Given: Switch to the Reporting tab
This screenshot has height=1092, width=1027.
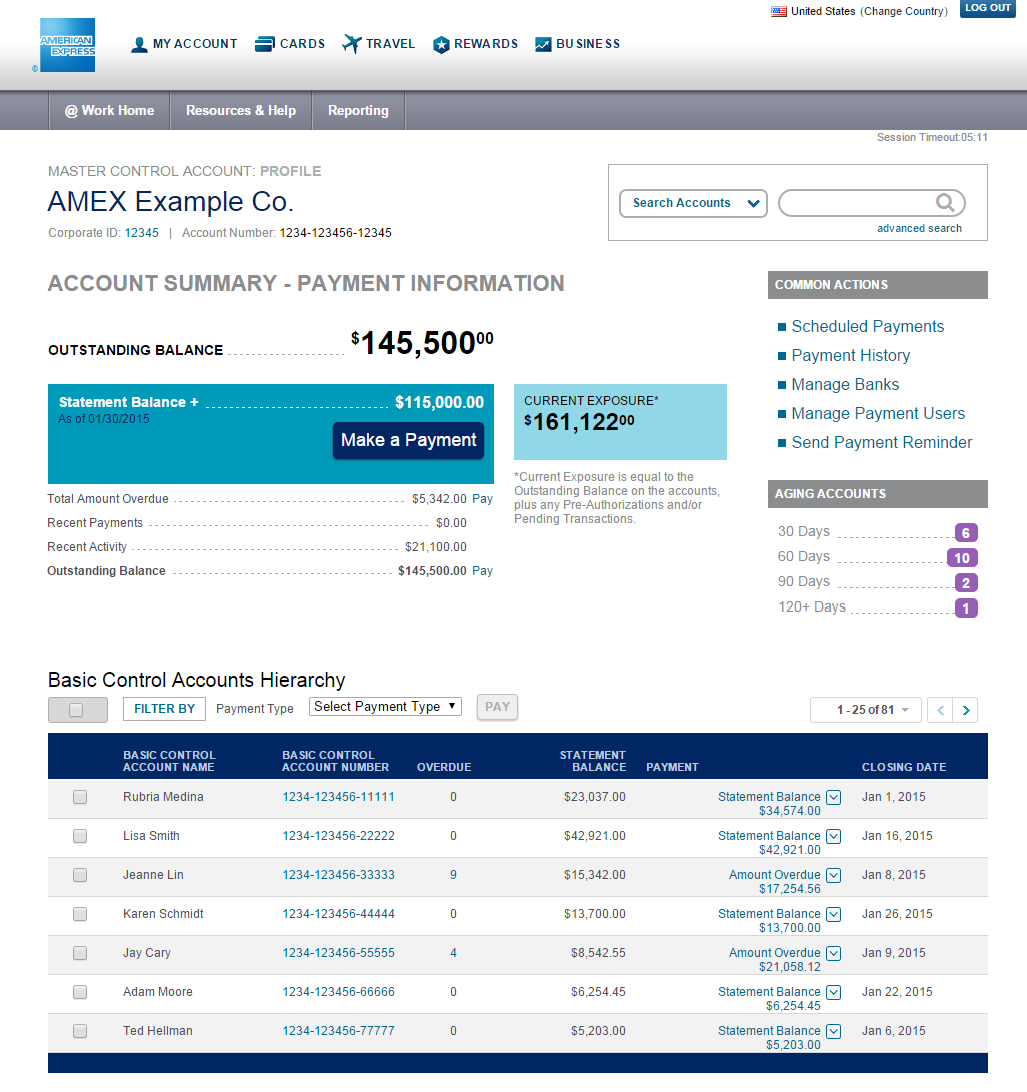Looking at the screenshot, I should (358, 111).
